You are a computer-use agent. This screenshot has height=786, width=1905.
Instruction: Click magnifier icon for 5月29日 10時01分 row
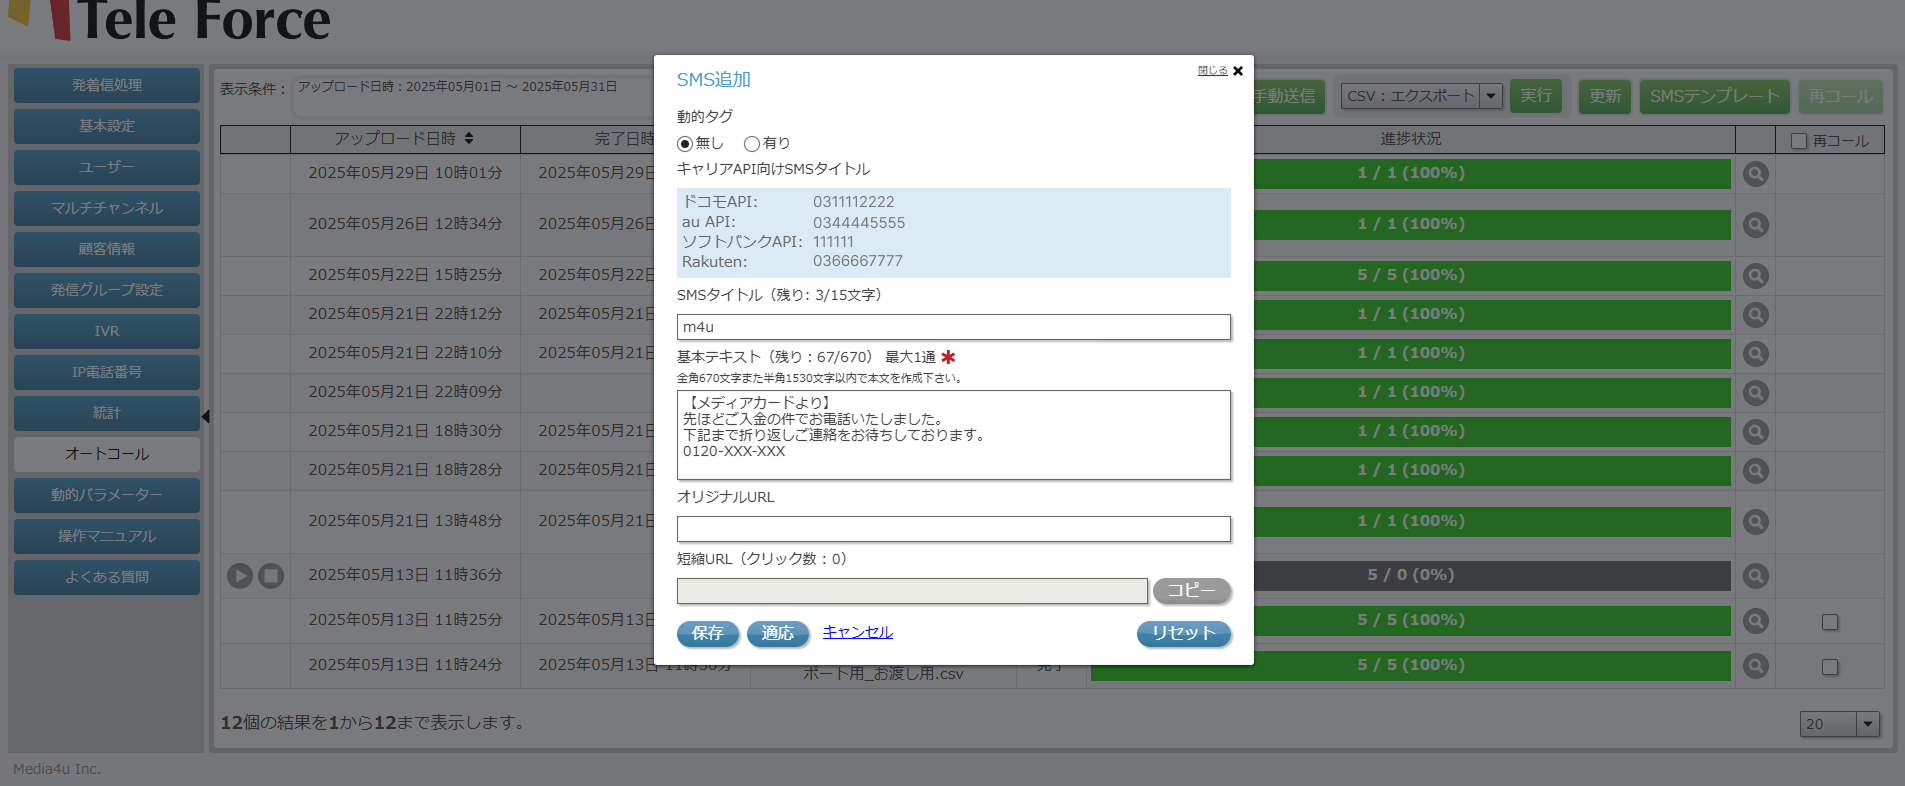point(1755,174)
